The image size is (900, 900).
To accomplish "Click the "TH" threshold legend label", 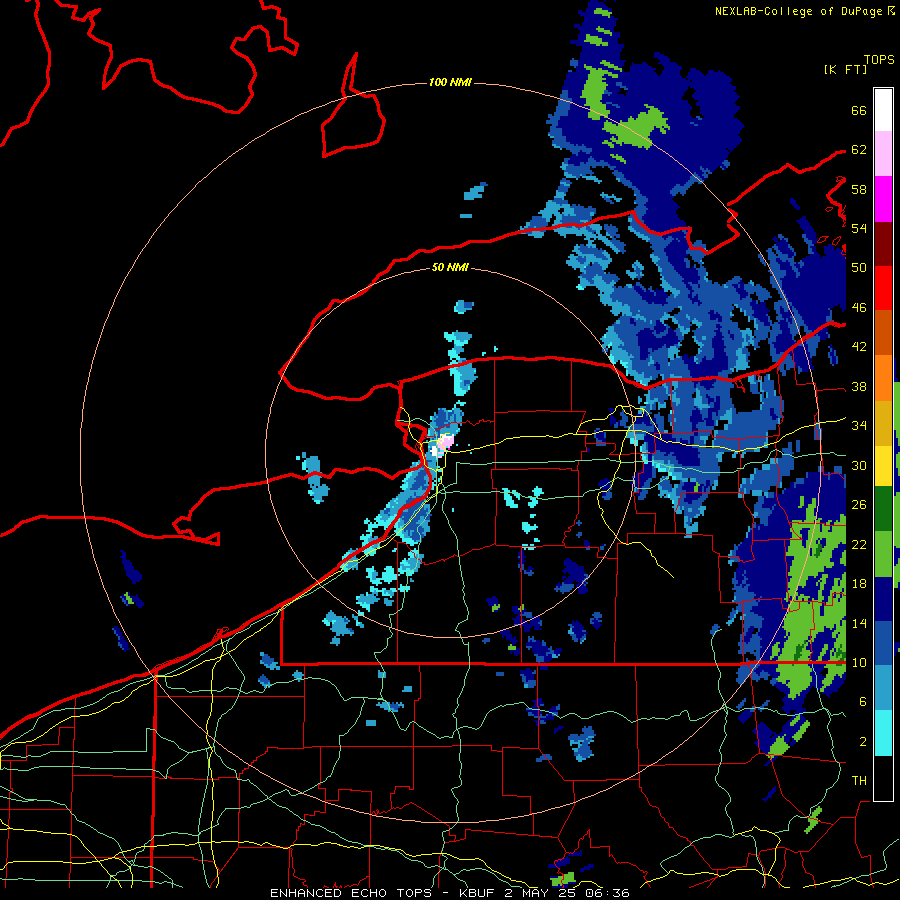I will tap(859, 781).
